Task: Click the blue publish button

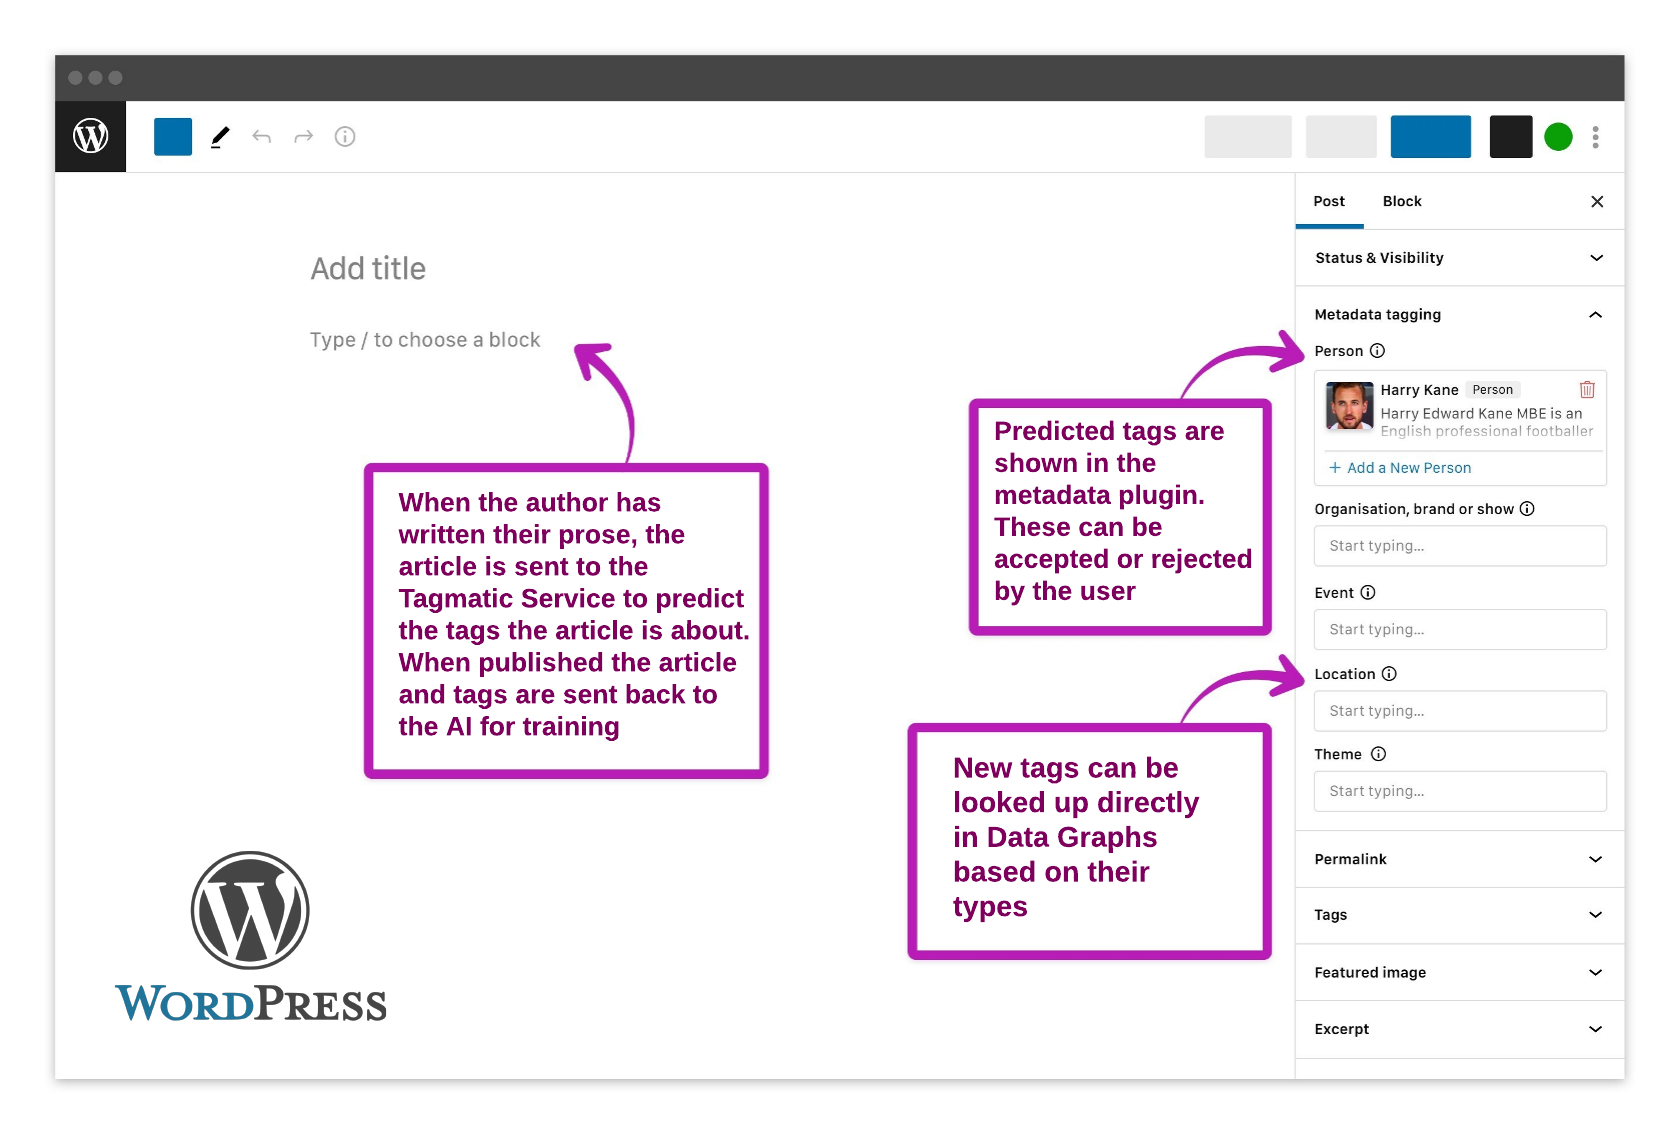Action: click(1430, 137)
